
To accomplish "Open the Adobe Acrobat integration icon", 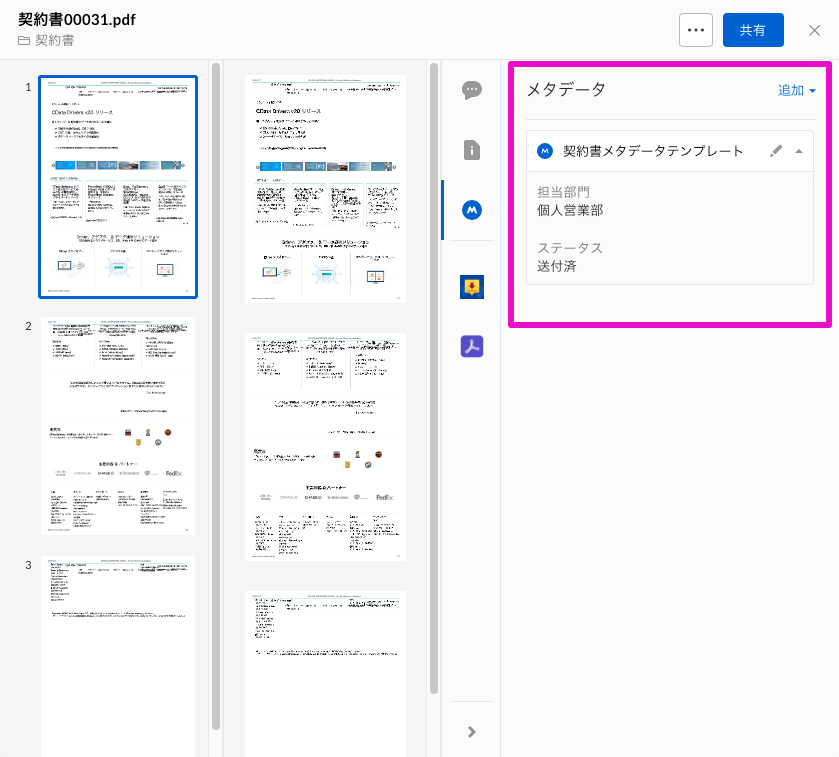I will pyautogui.click(x=471, y=347).
